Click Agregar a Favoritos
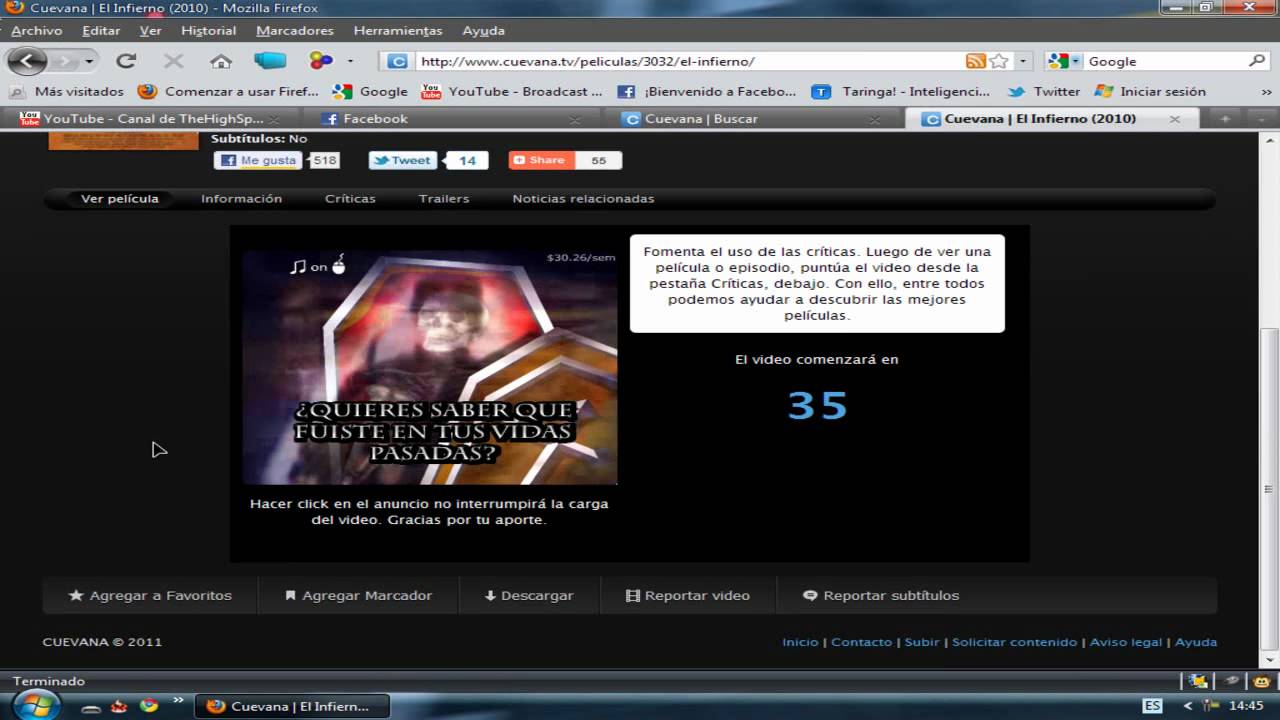Screen dimensions: 1280x720 150,595
